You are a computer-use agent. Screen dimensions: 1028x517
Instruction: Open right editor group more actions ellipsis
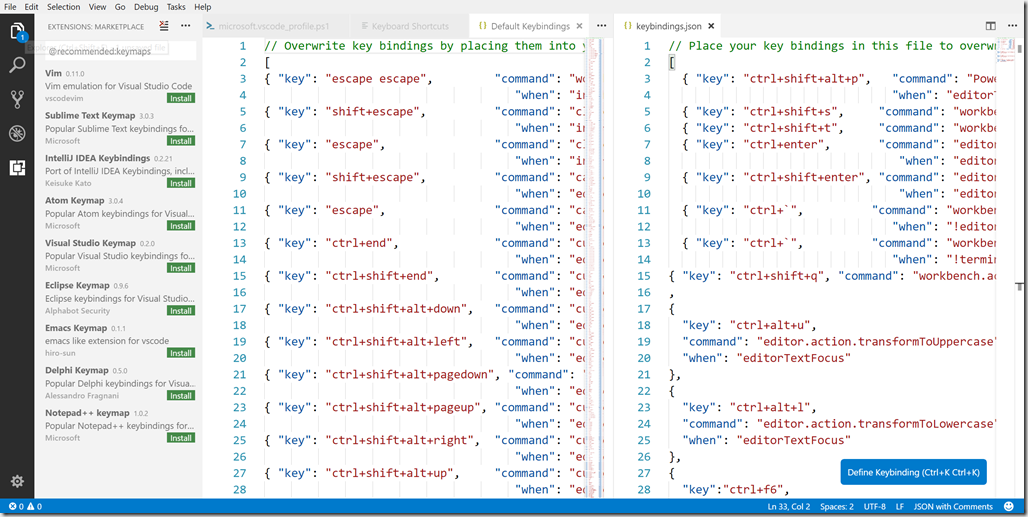[1011, 26]
